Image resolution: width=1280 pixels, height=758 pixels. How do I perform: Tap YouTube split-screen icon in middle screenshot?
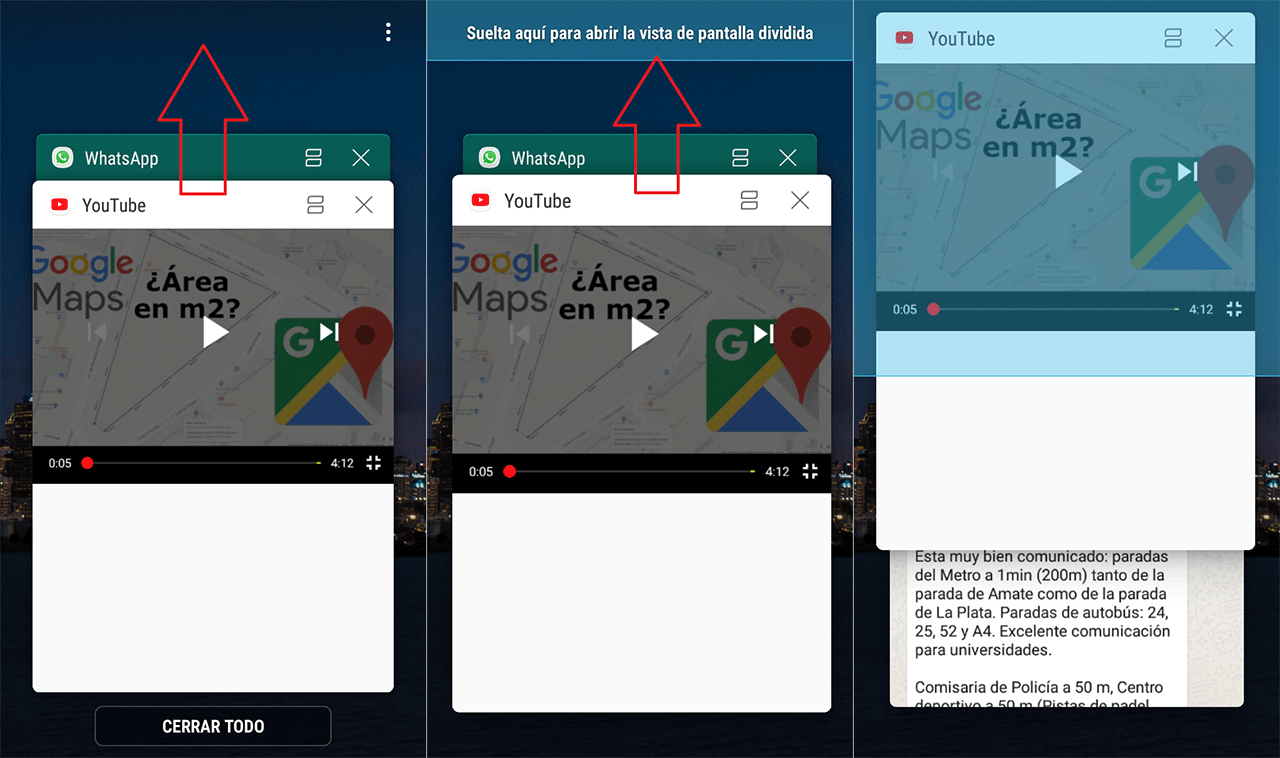tap(749, 200)
